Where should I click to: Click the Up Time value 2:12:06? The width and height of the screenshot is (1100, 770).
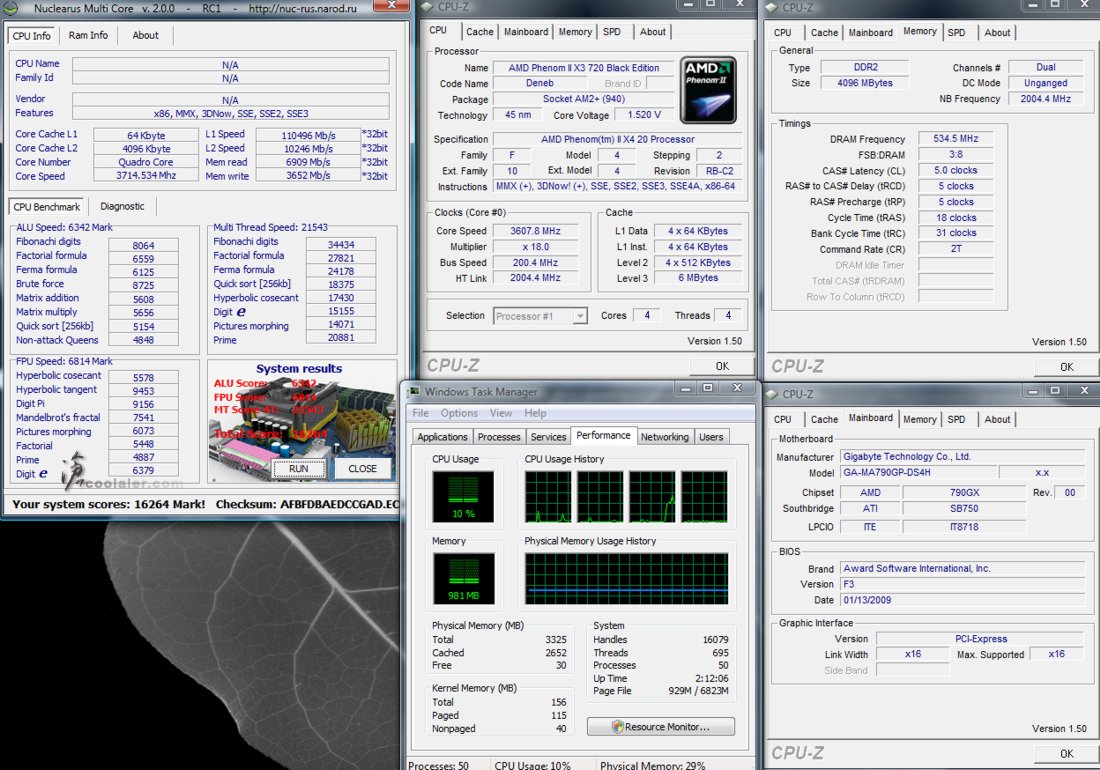point(711,678)
